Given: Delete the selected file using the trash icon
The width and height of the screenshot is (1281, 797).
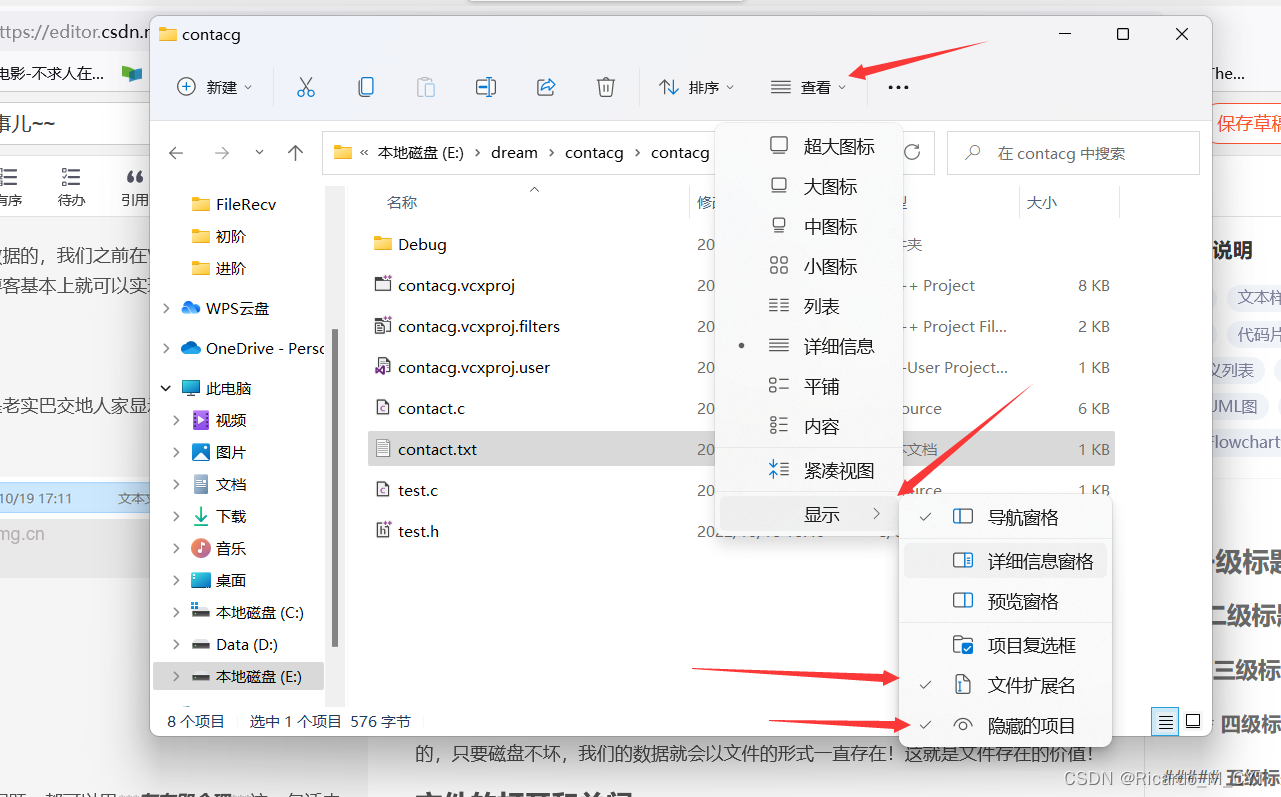Looking at the screenshot, I should [x=606, y=87].
